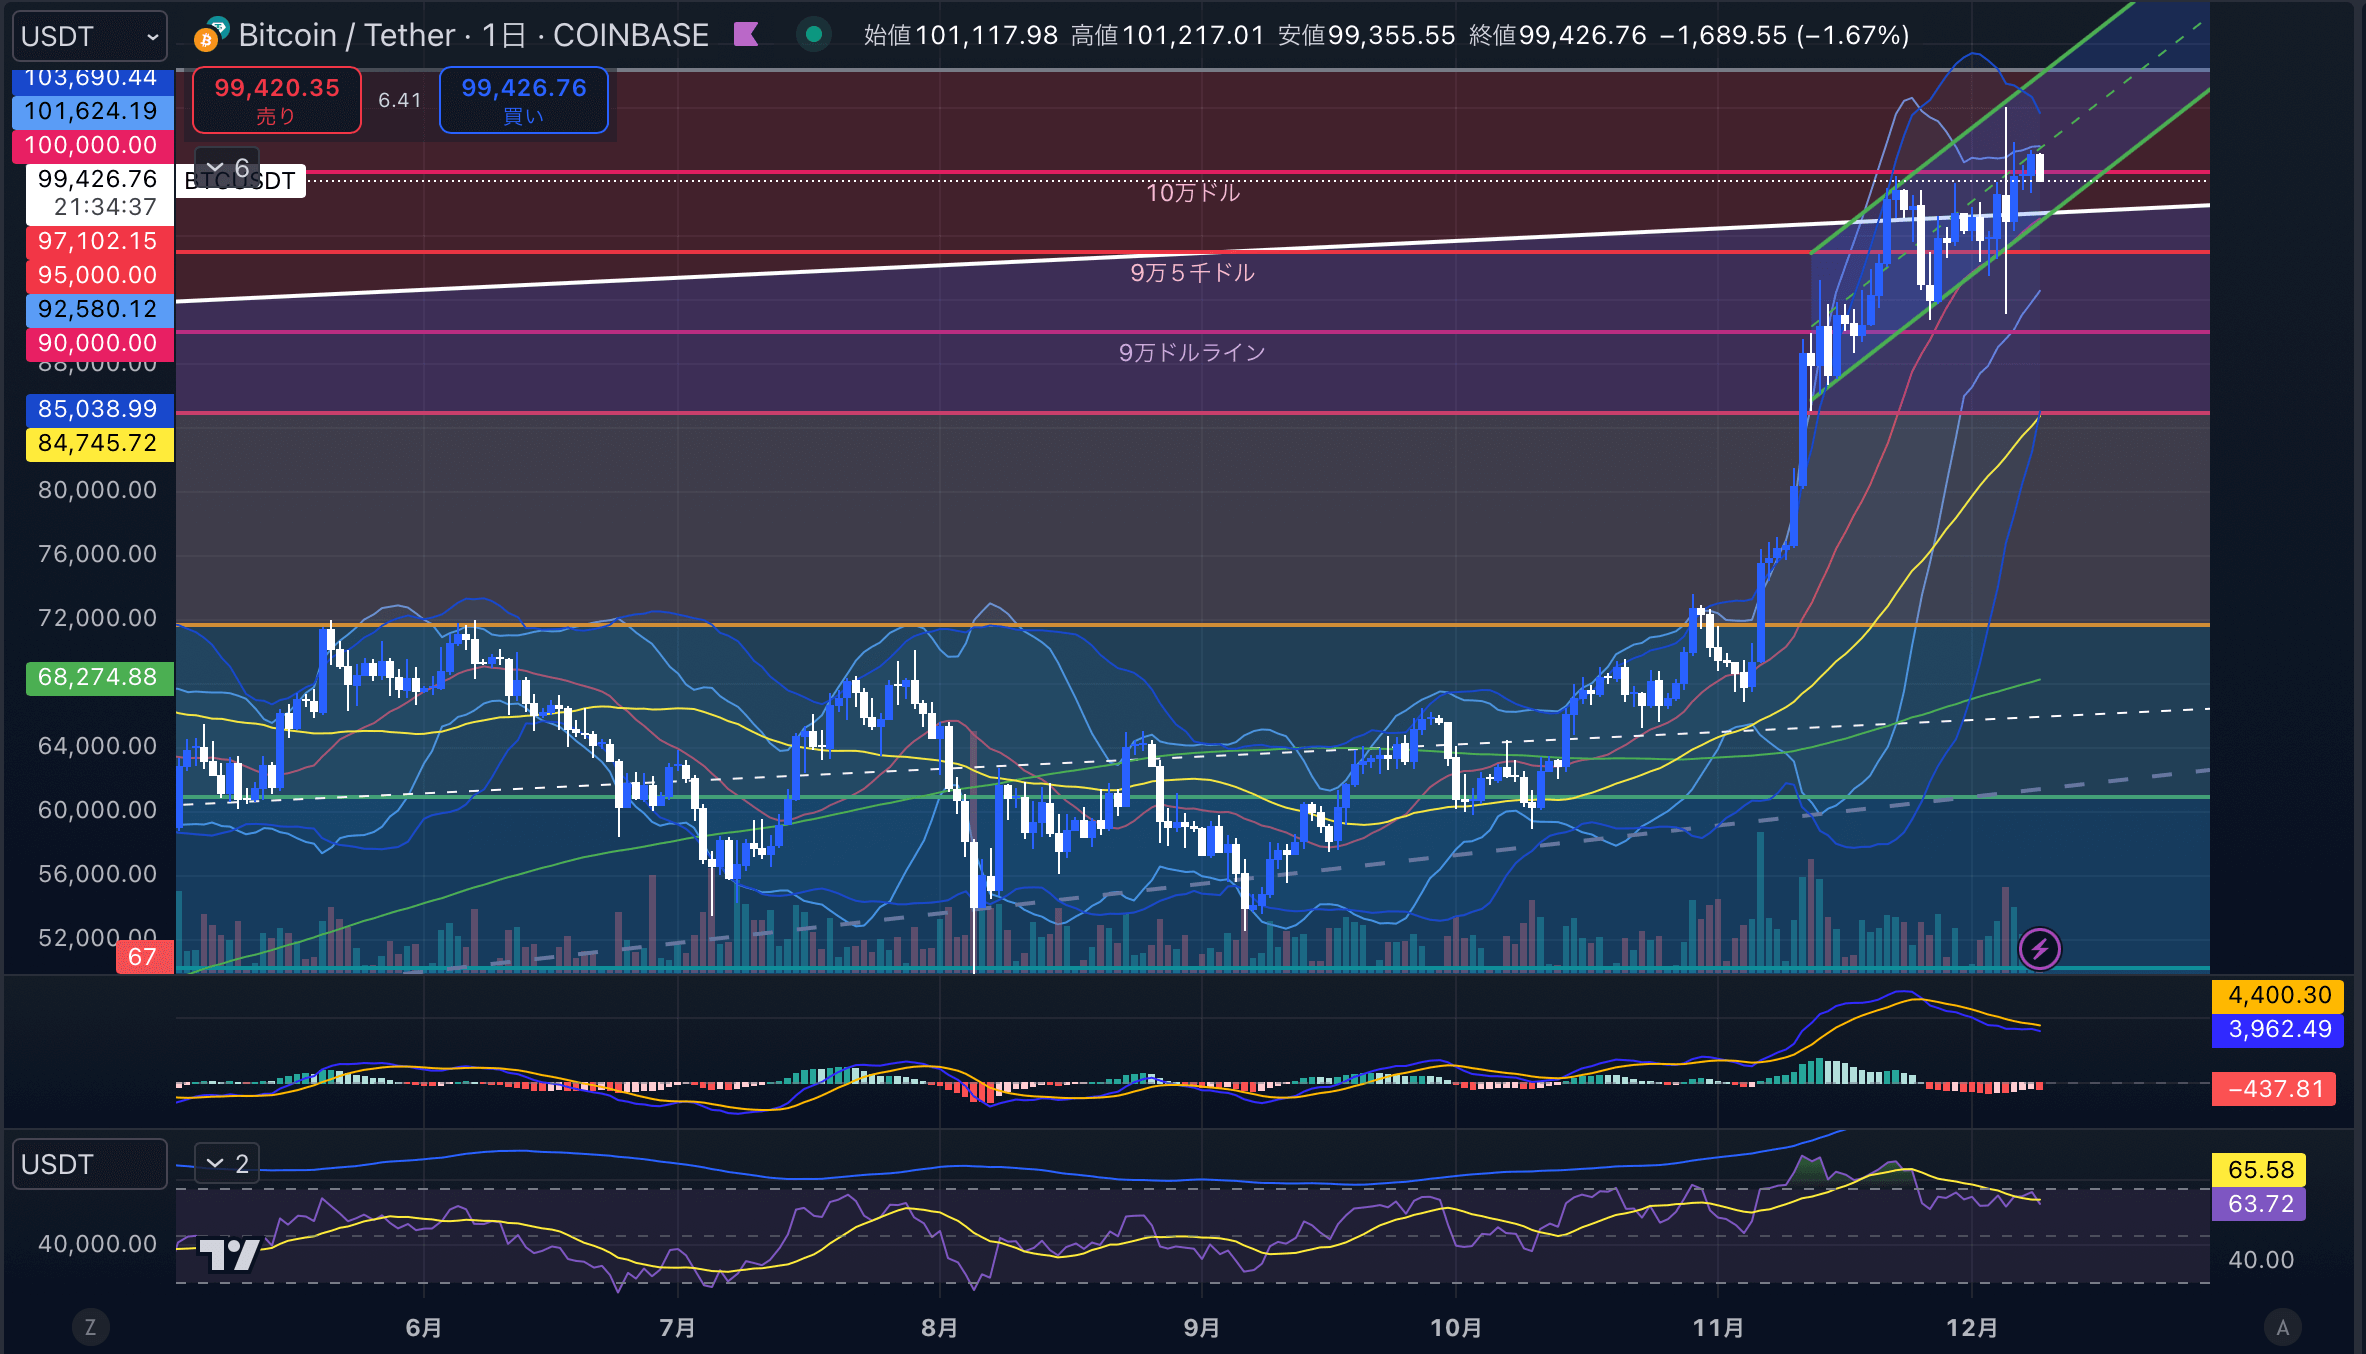Click the red 90,000.00 price label
The image size is (2366, 1354).
tap(98, 343)
